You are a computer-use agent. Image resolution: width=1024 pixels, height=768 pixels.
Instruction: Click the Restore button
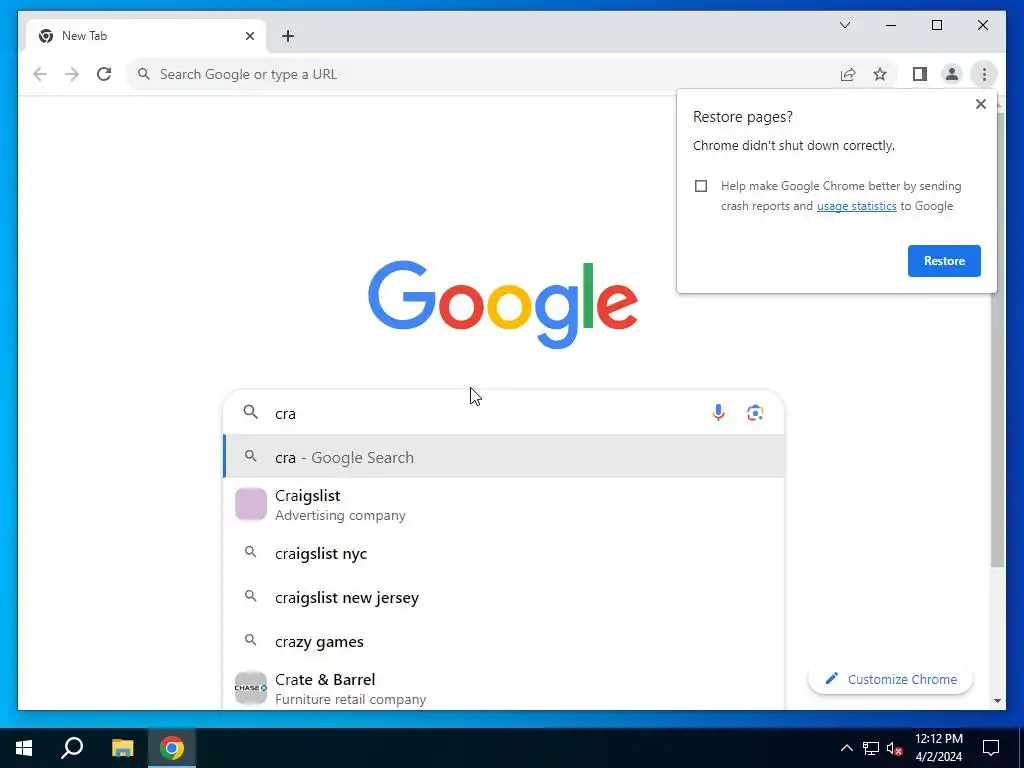[x=944, y=261]
